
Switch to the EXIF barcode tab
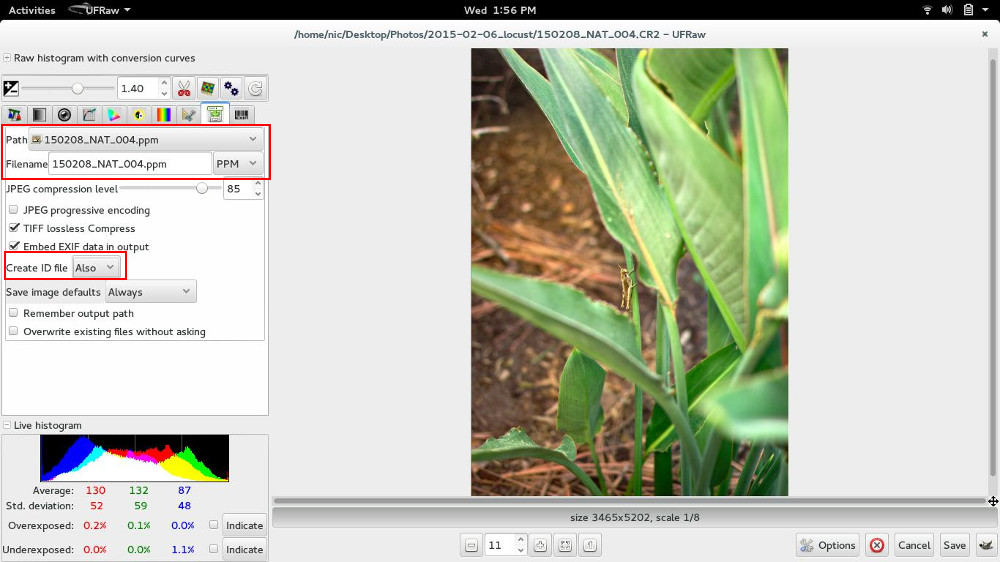[x=242, y=115]
